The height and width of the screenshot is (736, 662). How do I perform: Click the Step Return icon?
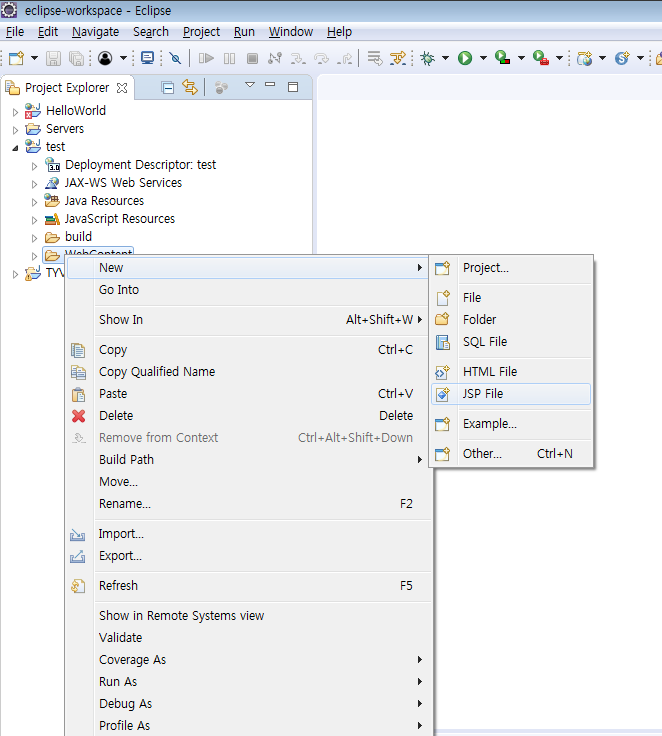[x=345, y=58]
